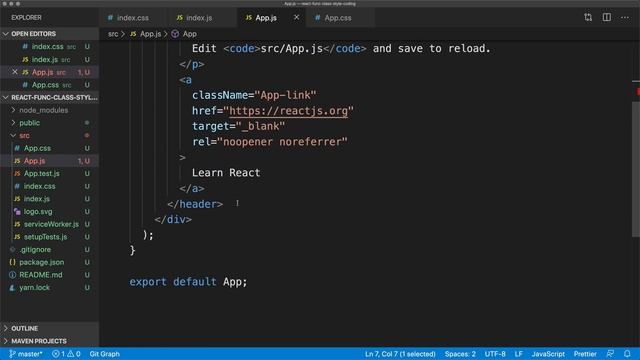
Task: Change language mode JavaScript
Action: (548, 354)
